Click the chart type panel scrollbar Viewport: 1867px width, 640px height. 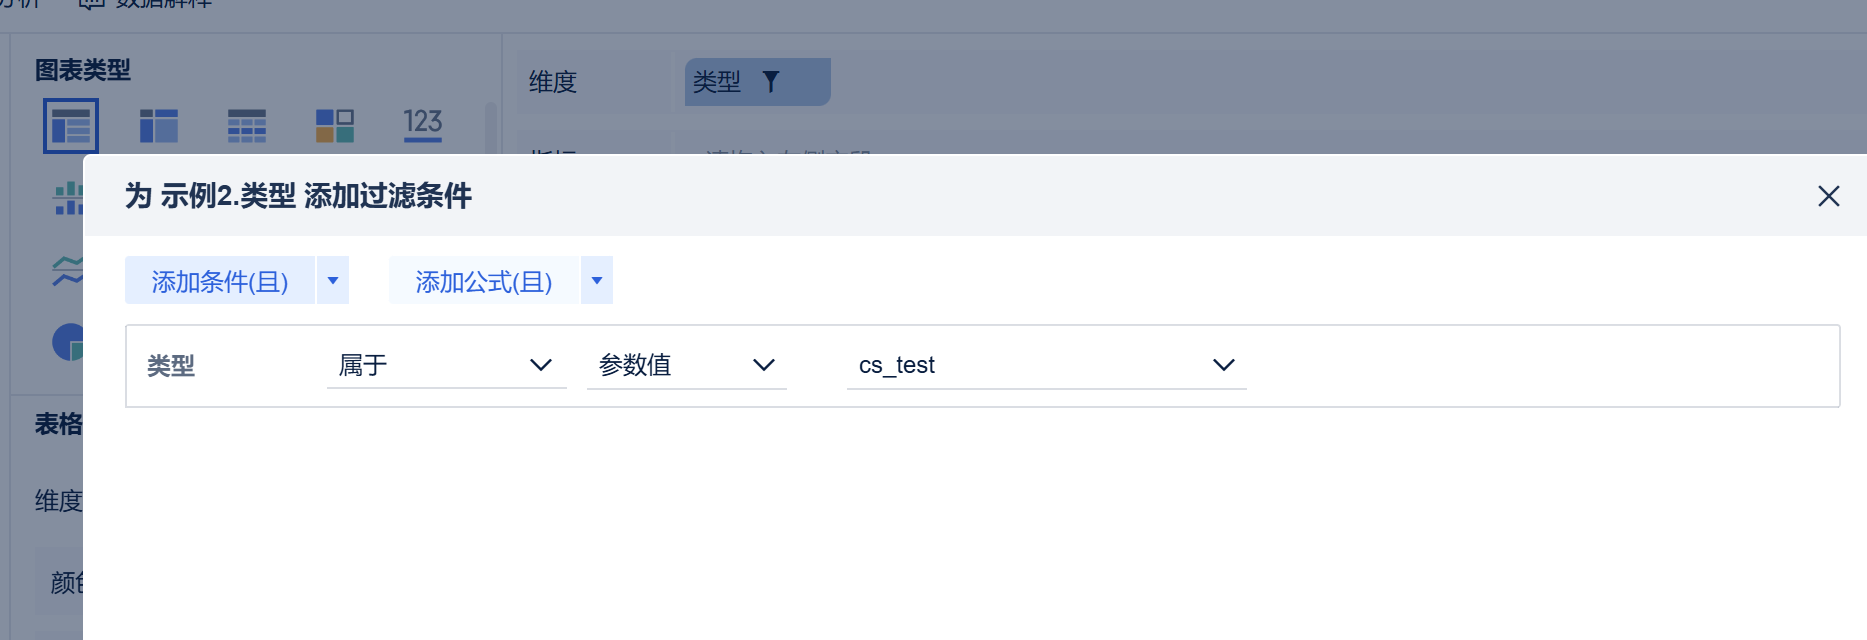click(490, 126)
